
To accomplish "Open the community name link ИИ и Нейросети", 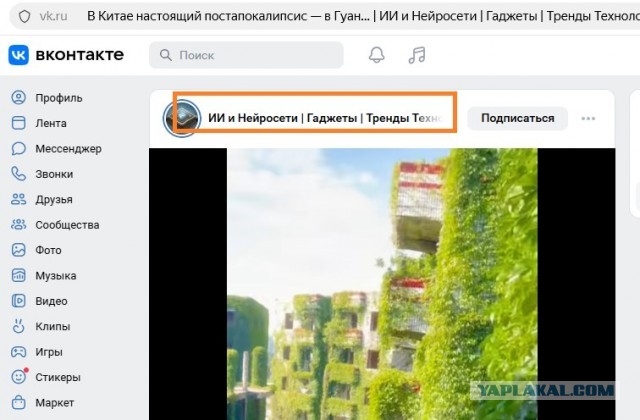I will click(325, 118).
